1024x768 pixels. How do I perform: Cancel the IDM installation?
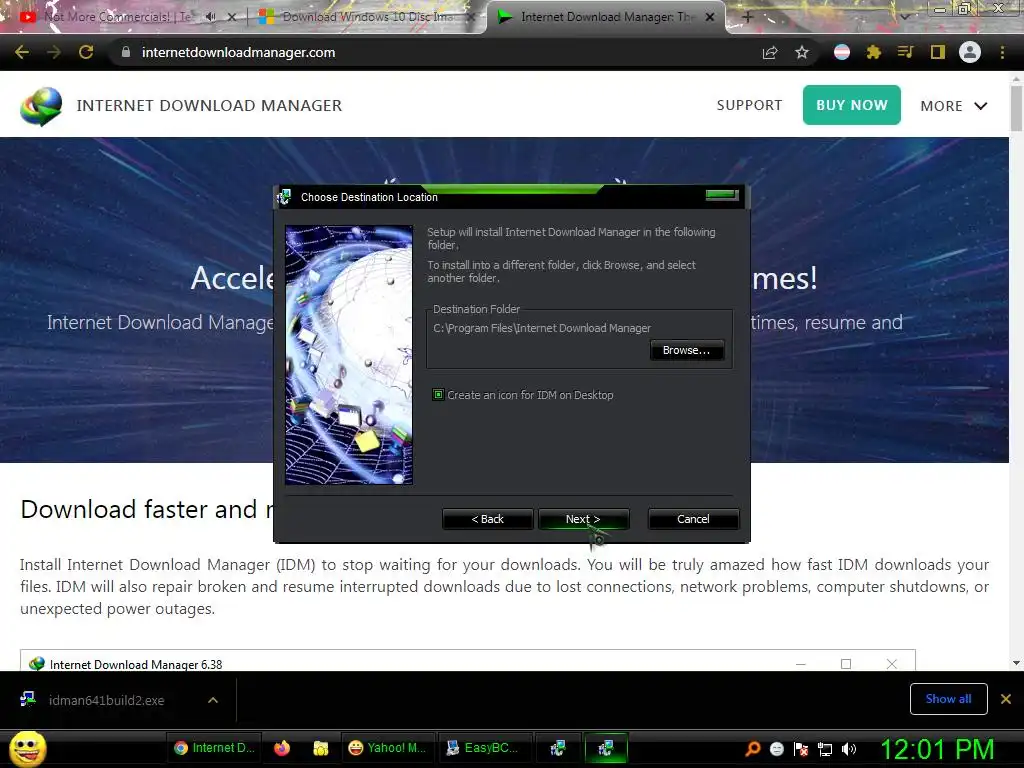point(693,519)
